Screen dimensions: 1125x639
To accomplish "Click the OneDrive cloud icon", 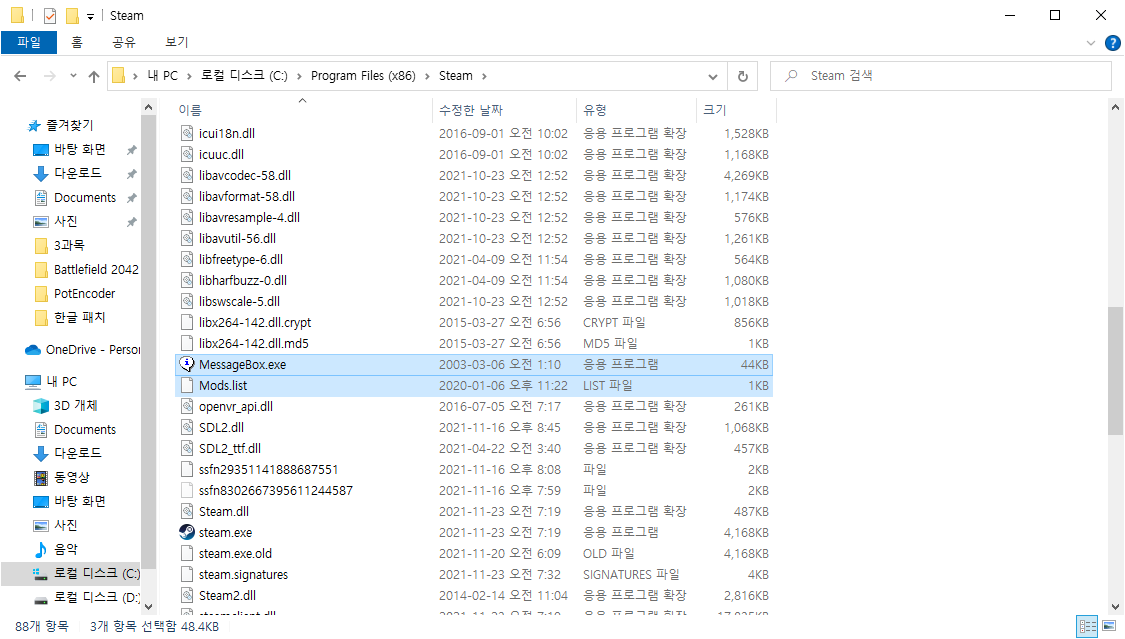I will pos(33,350).
